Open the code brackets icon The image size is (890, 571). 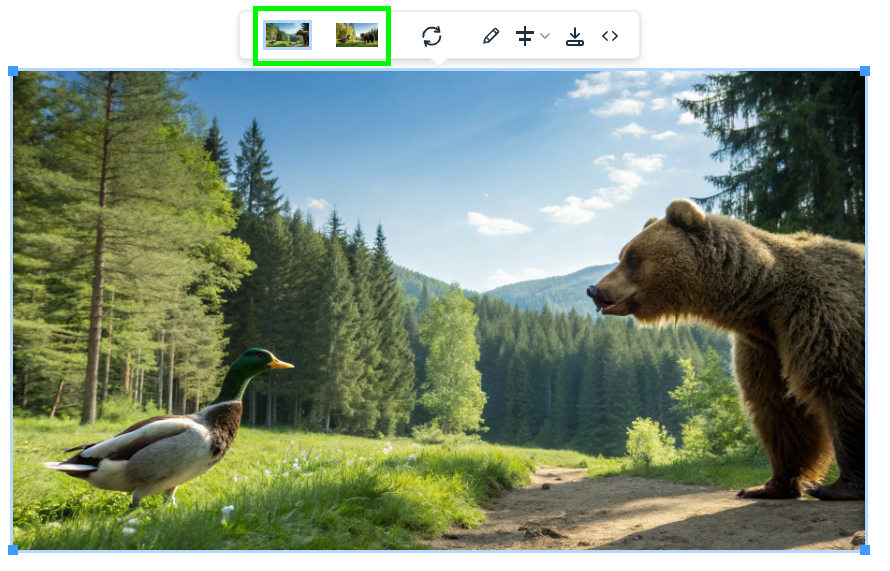pos(610,36)
